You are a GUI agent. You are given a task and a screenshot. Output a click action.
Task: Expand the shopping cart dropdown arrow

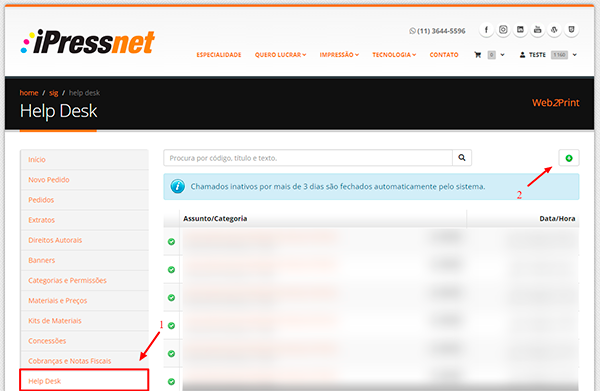[x=502, y=55]
